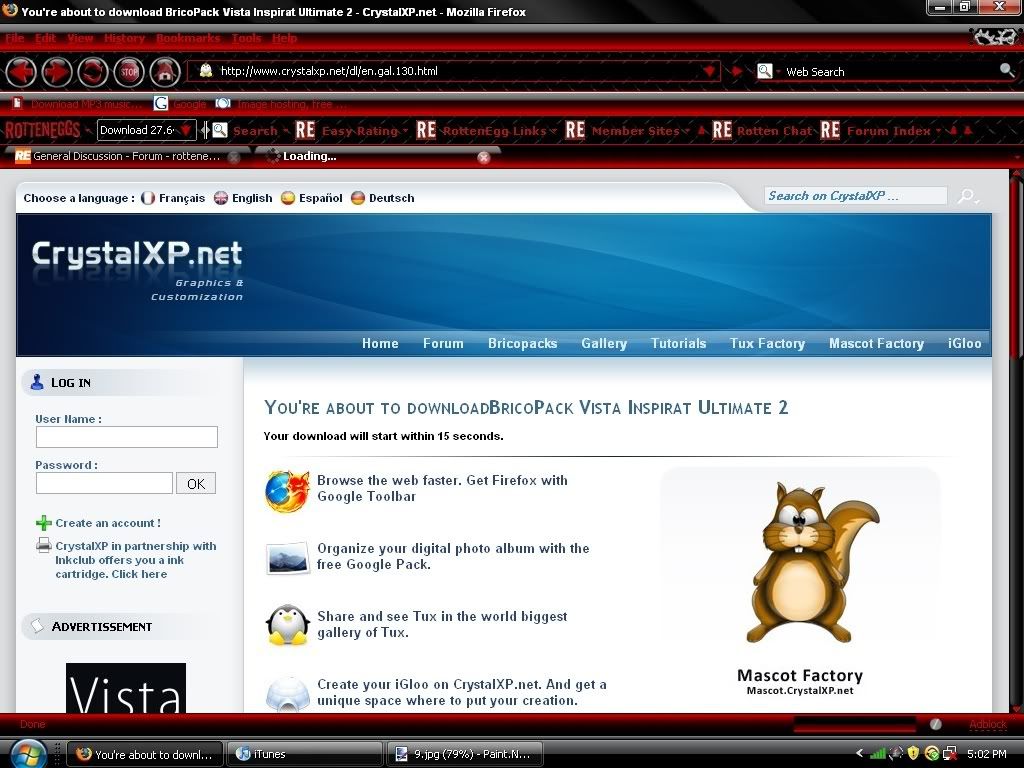Click the Web Search magnifier button
The image size is (1024, 768).
click(1007, 71)
